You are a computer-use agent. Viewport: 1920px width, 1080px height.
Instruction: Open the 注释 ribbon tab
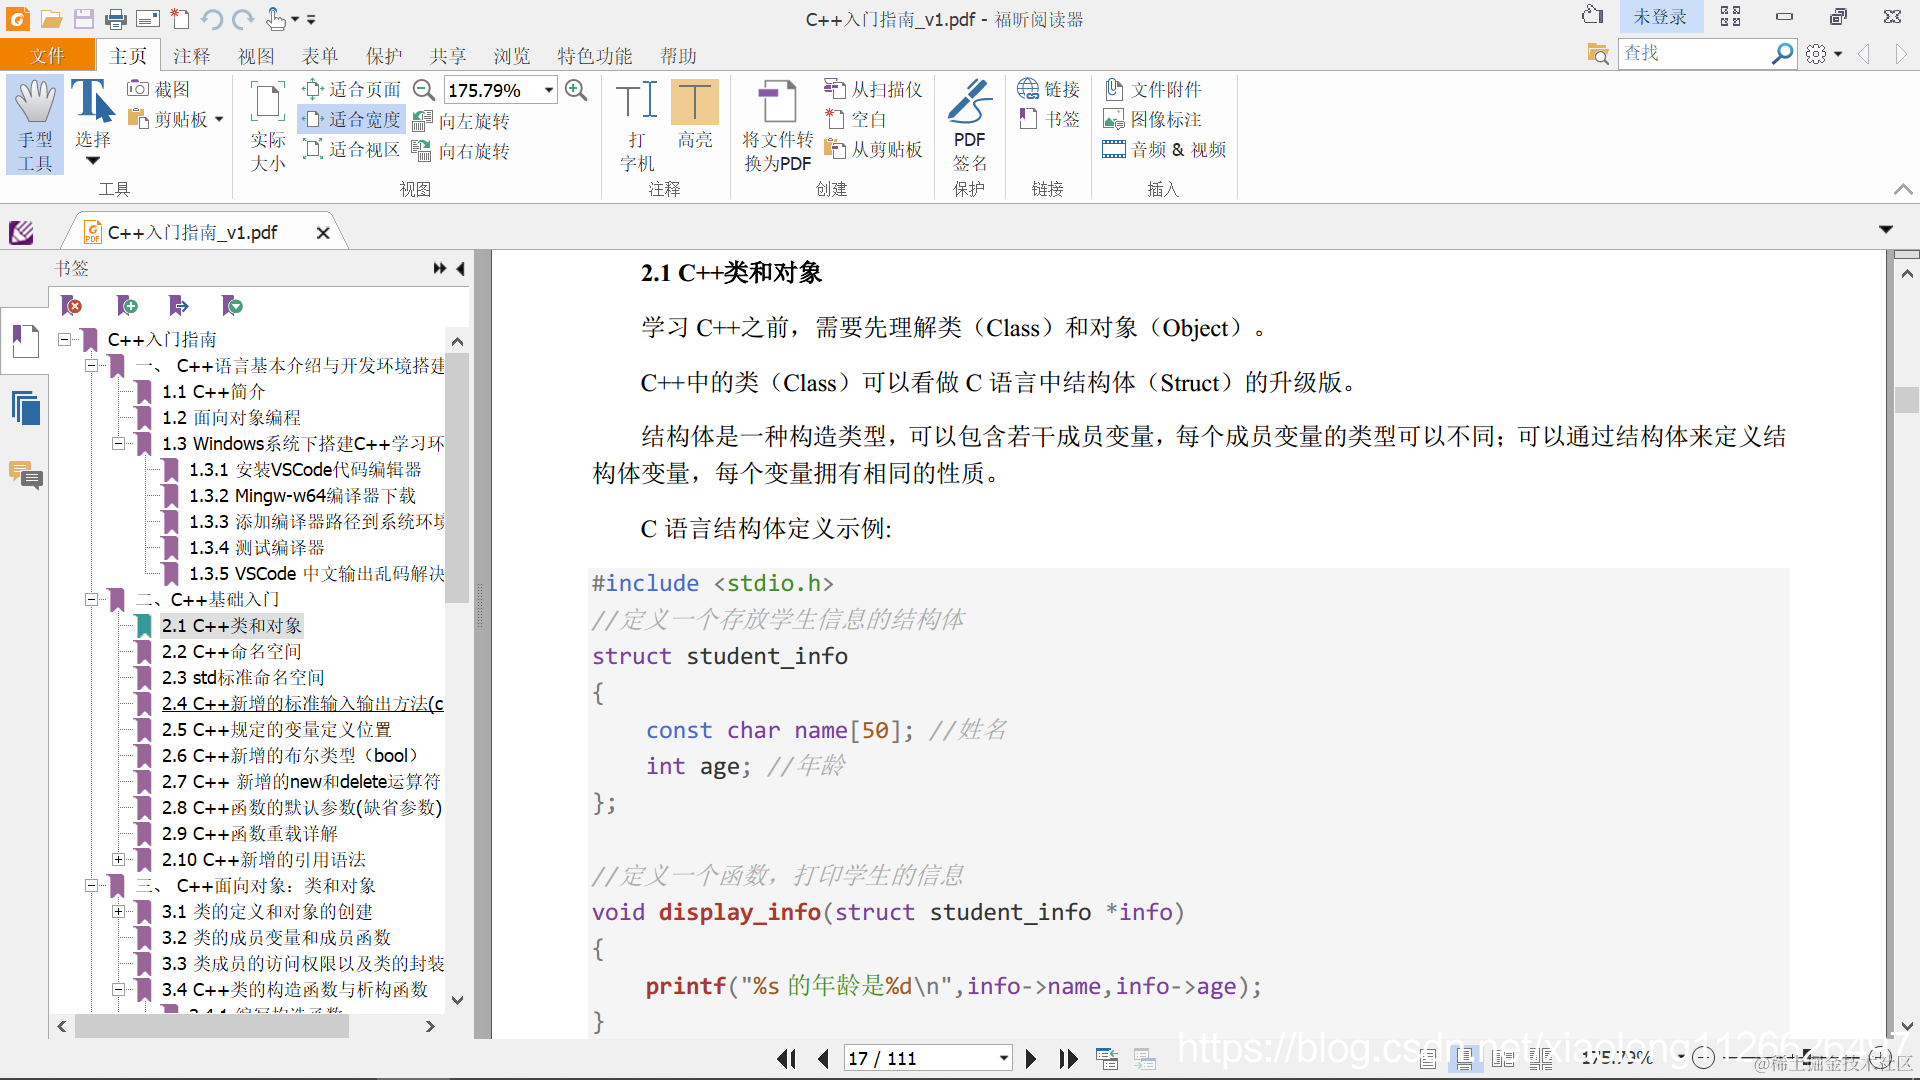[191, 56]
